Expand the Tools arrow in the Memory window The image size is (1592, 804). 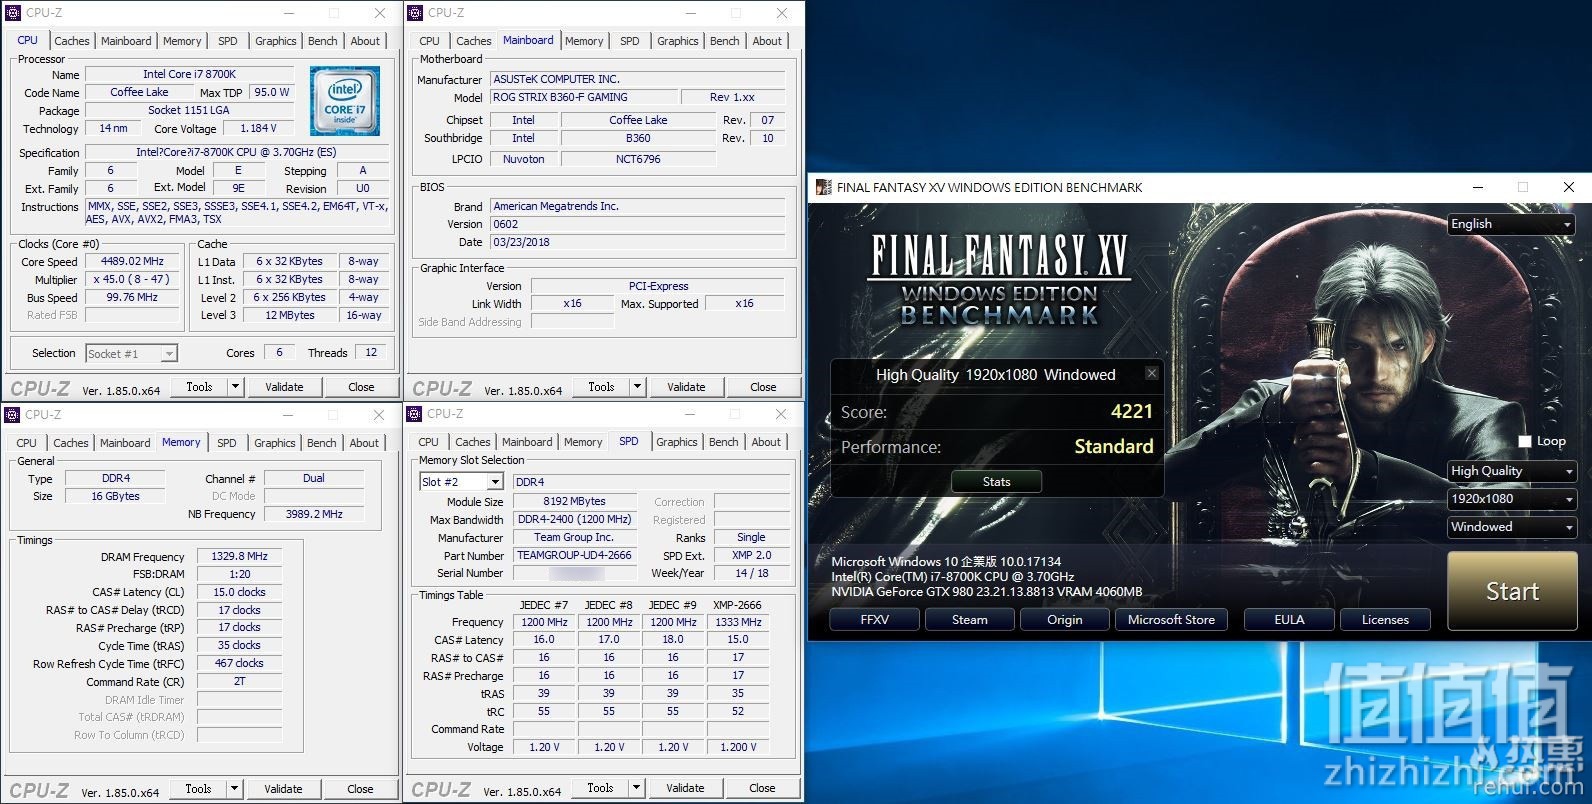coord(235,788)
